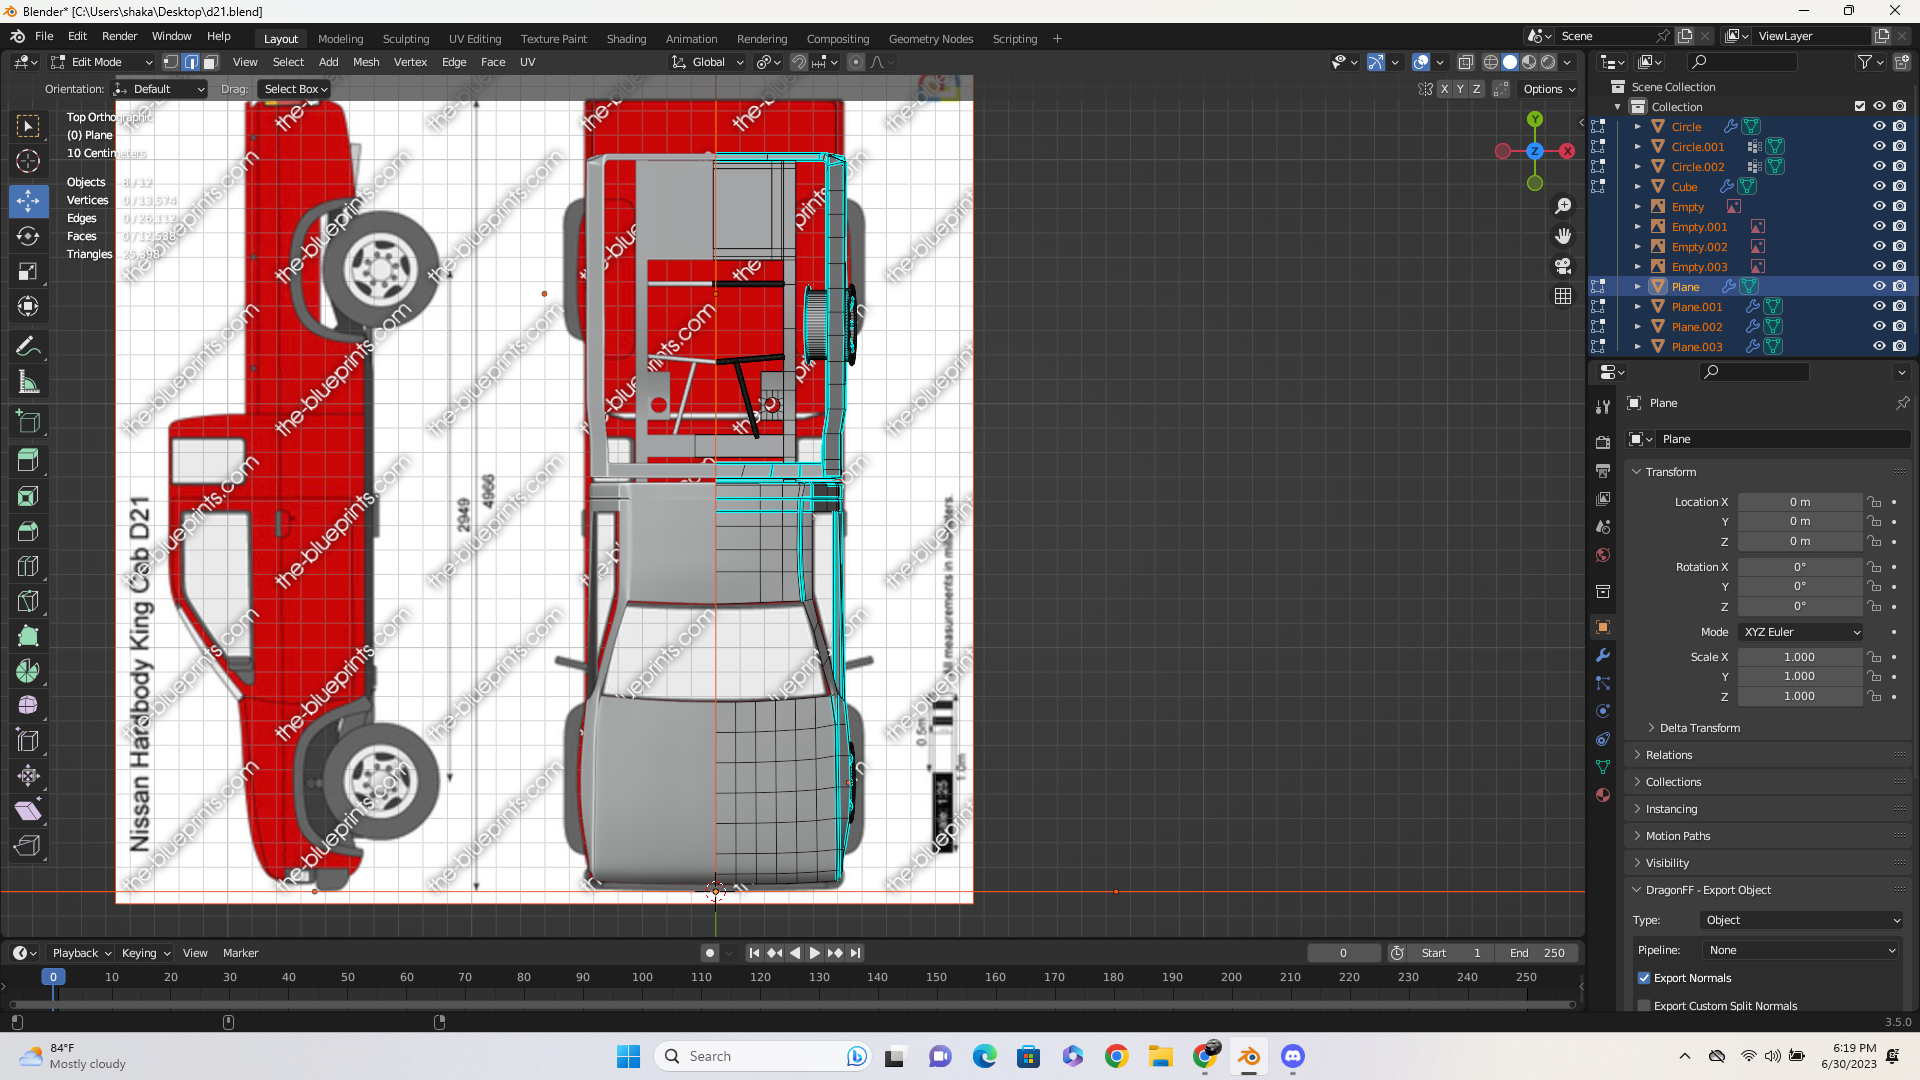Select the Rotate tool
The height and width of the screenshot is (1080, 1920).
click(28, 236)
